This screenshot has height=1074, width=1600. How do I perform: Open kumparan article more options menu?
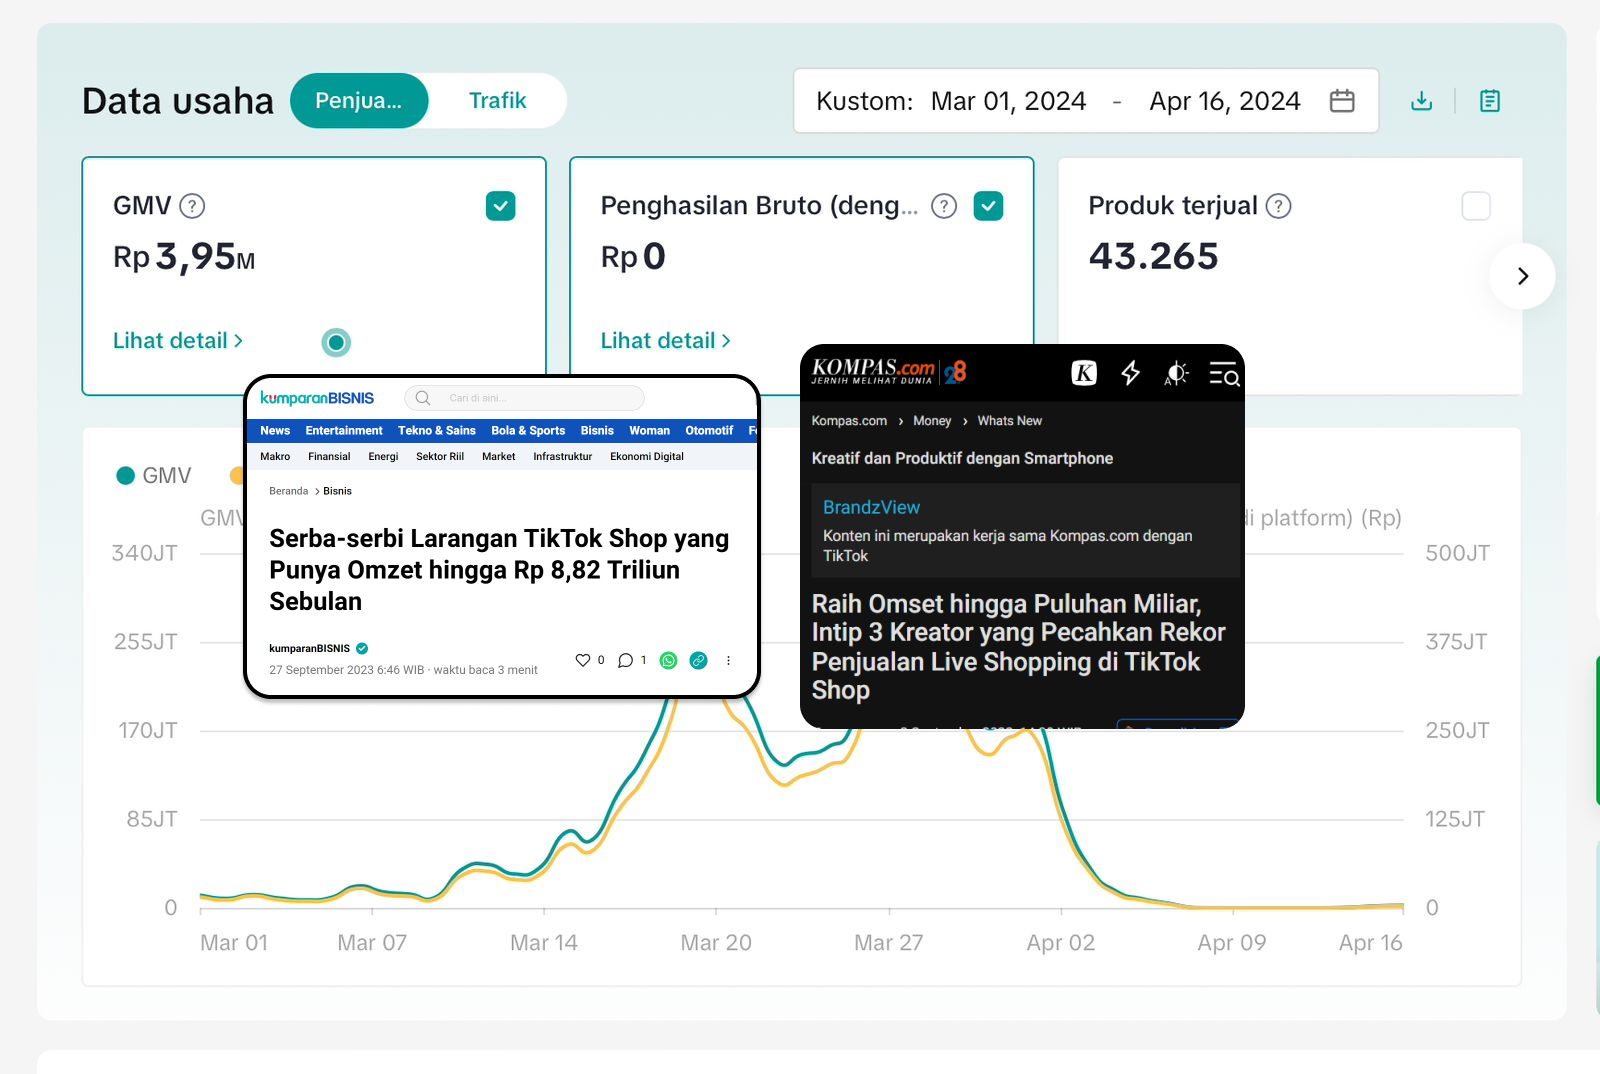coord(728,660)
